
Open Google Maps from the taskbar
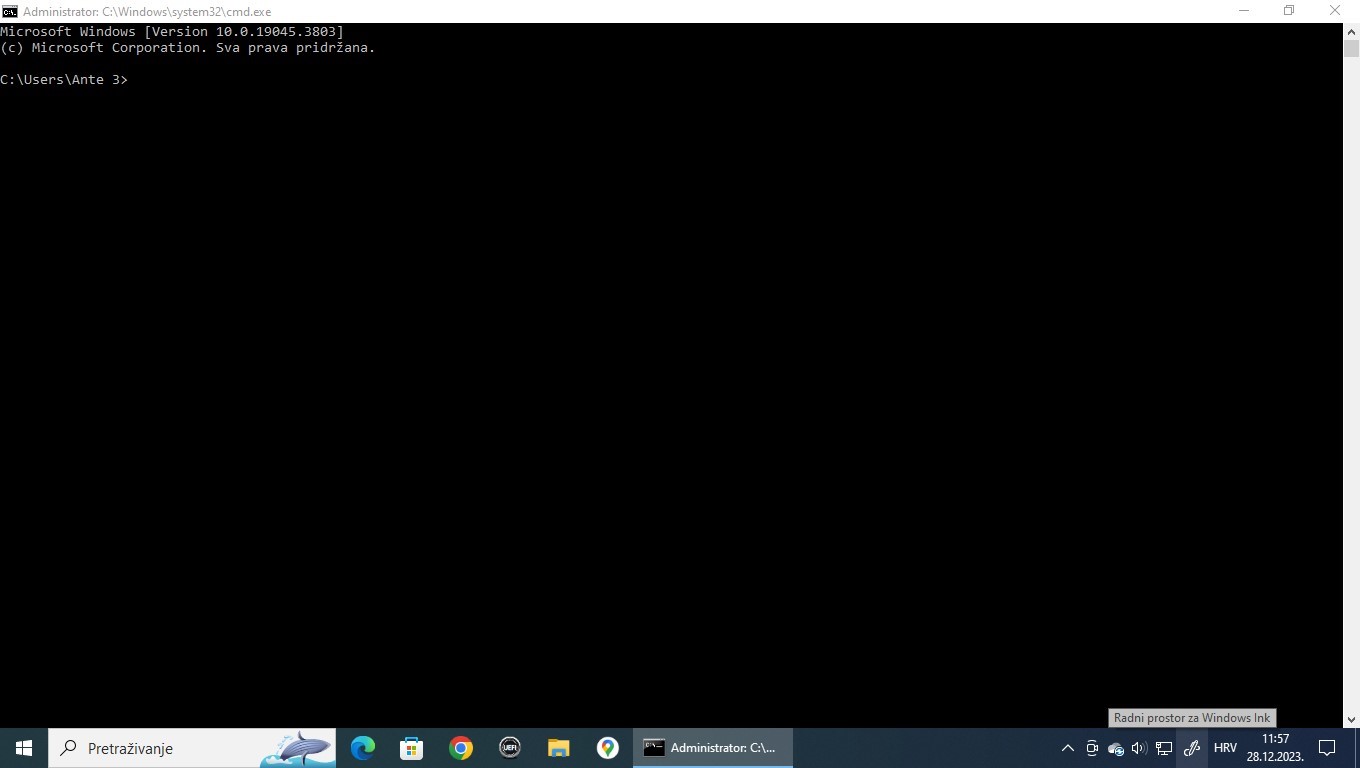pyautogui.click(x=607, y=748)
